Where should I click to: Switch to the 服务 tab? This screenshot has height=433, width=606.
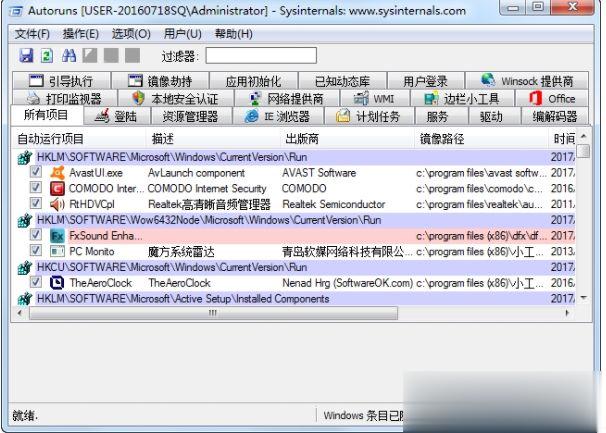(441, 116)
